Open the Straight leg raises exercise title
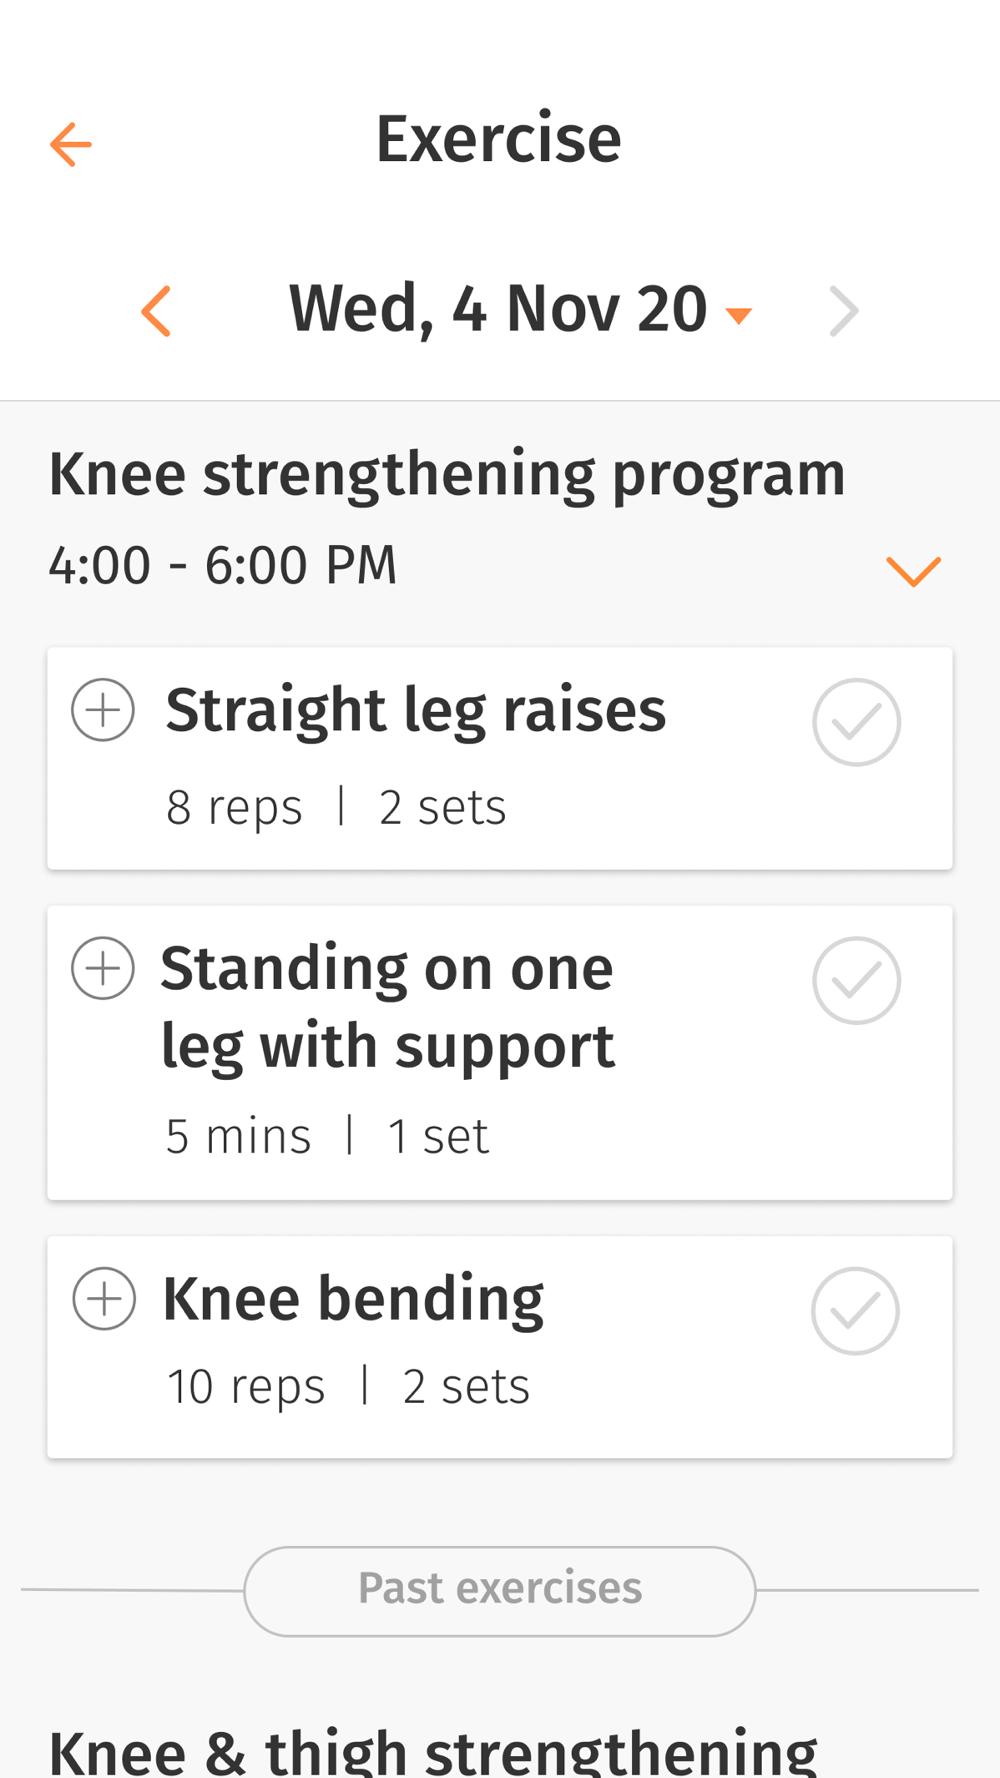The image size is (1000, 1778). [x=415, y=710]
